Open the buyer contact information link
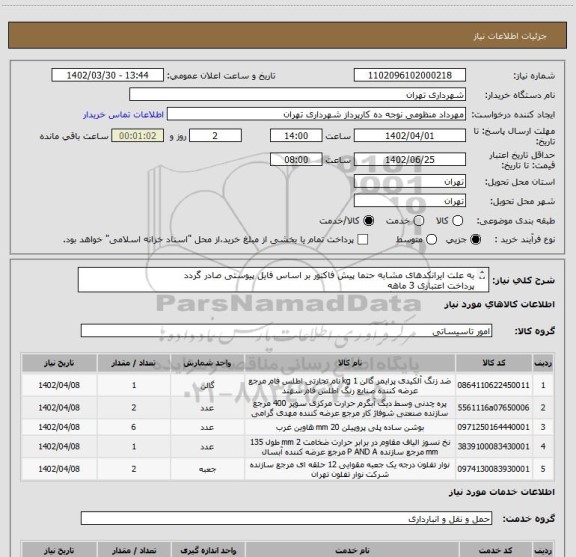 coord(123,115)
